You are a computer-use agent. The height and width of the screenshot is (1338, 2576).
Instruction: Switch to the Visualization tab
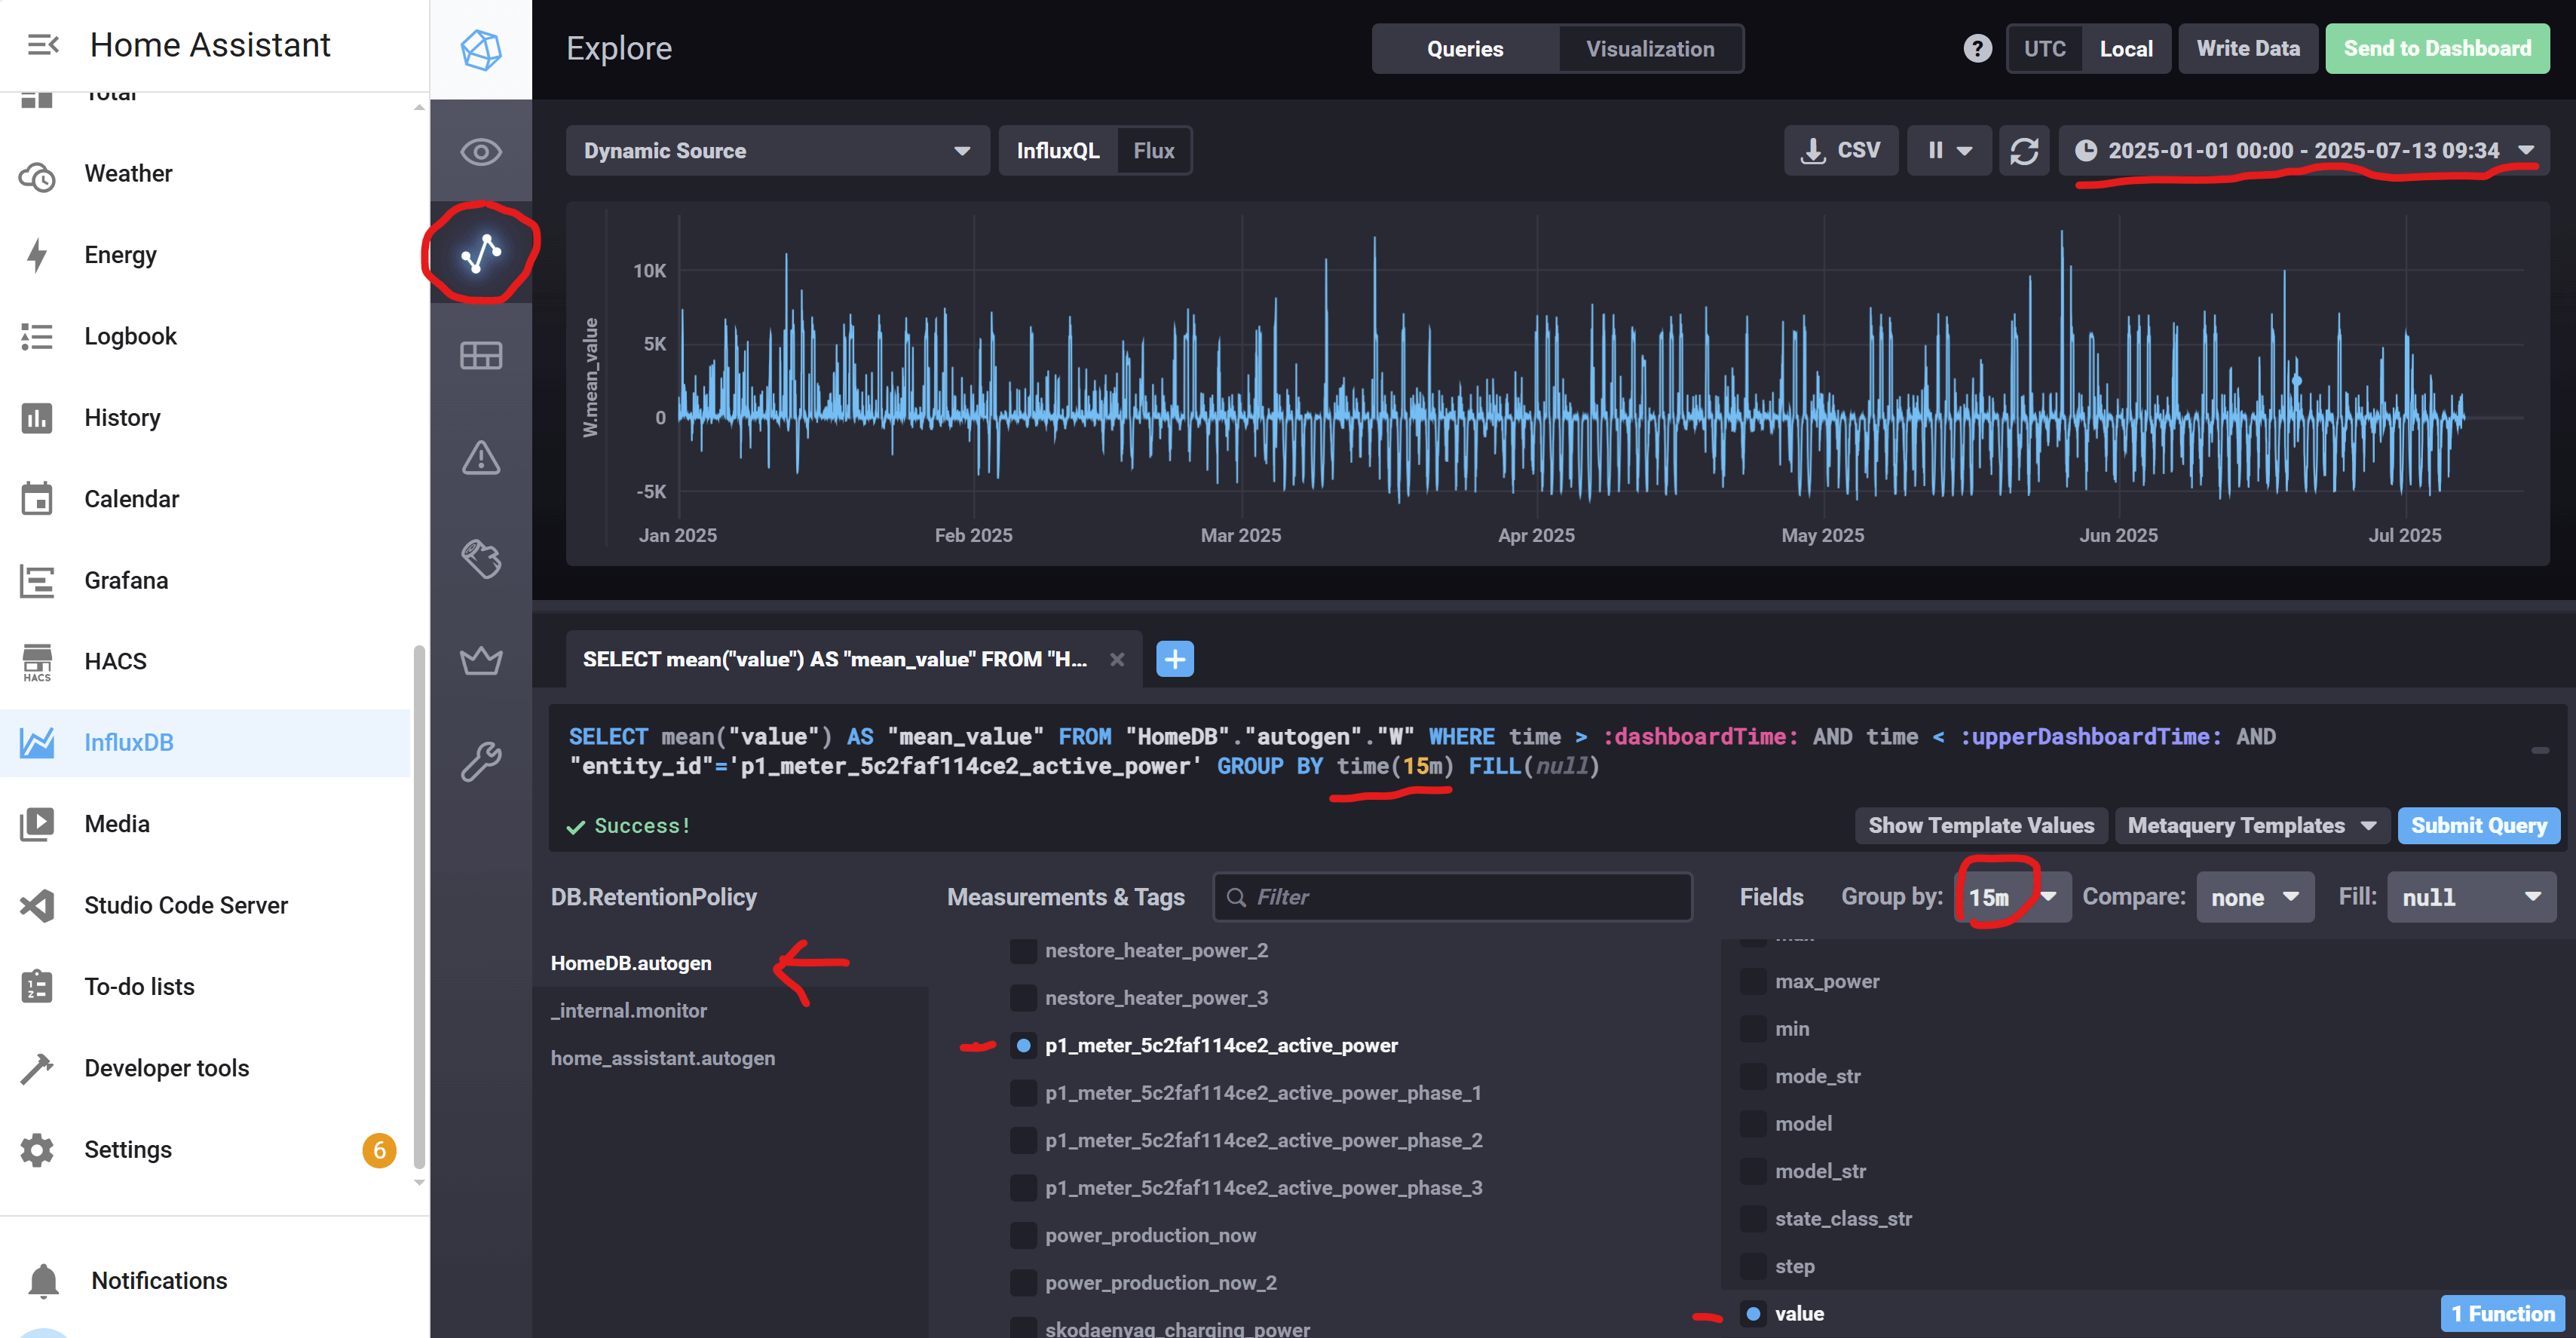click(x=1650, y=49)
